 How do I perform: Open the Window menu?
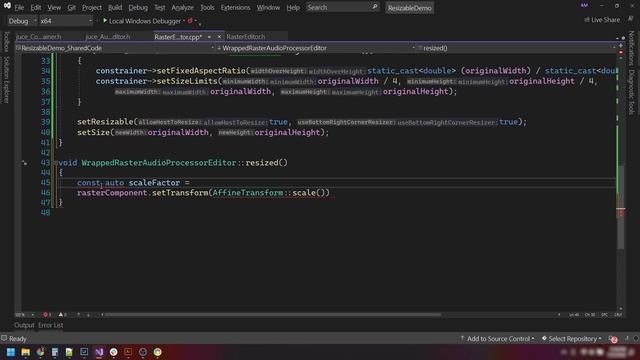click(268, 7)
